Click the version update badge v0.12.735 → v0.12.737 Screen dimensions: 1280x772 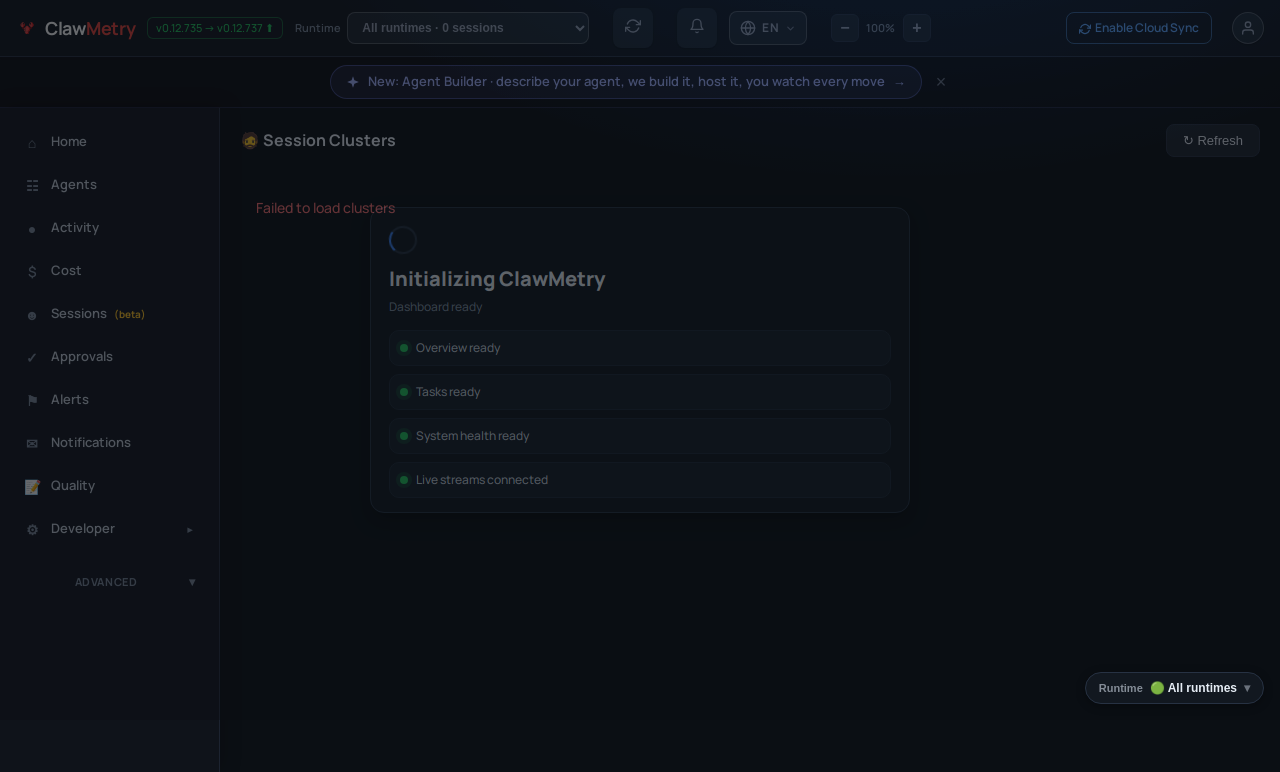click(x=215, y=28)
